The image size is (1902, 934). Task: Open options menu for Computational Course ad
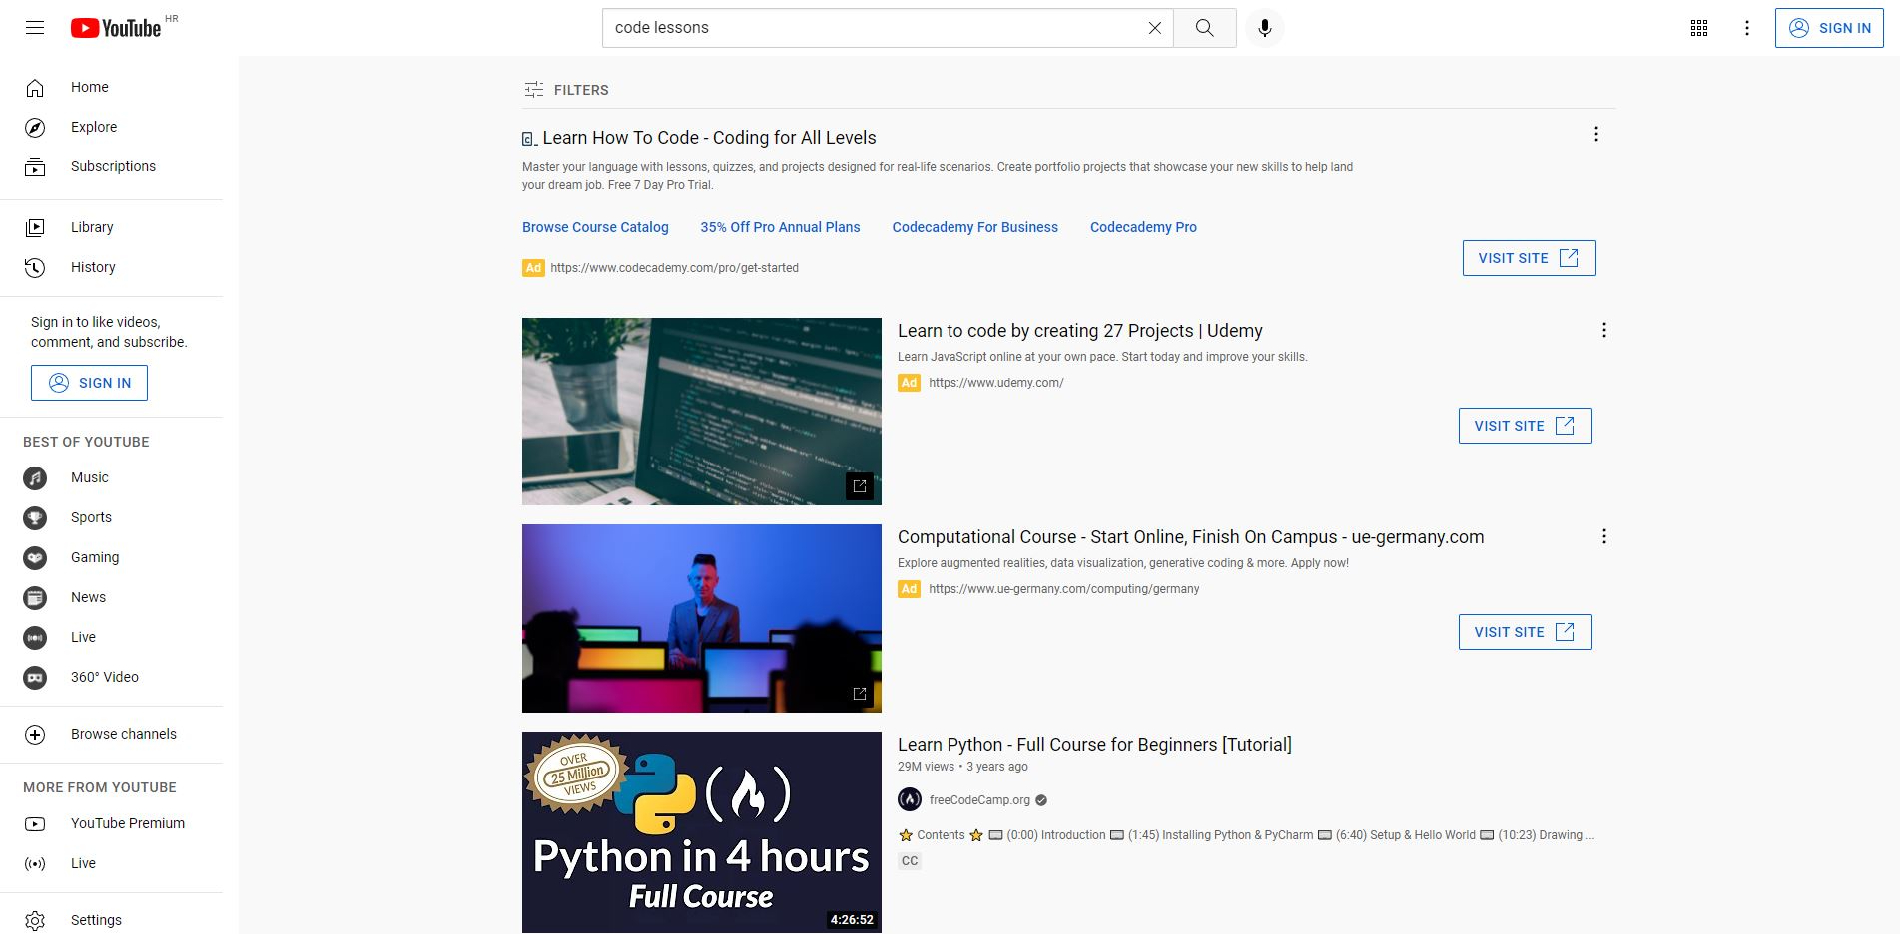[1604, 536]
